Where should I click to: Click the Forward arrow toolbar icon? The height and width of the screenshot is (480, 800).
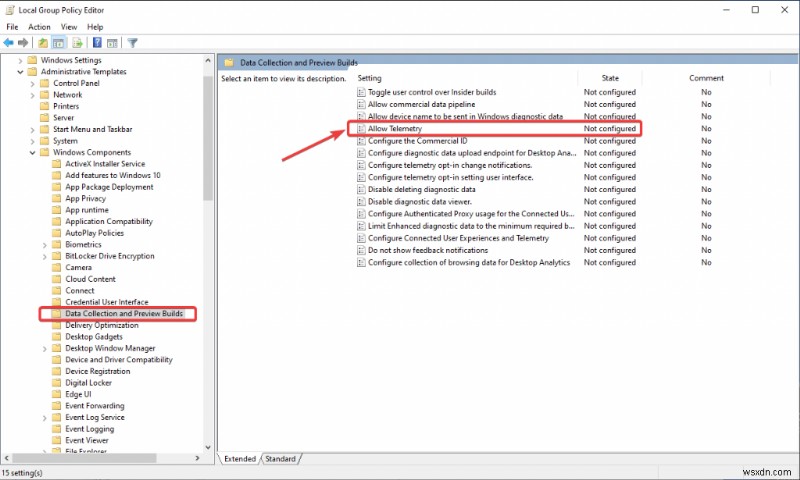click(22, 43)
